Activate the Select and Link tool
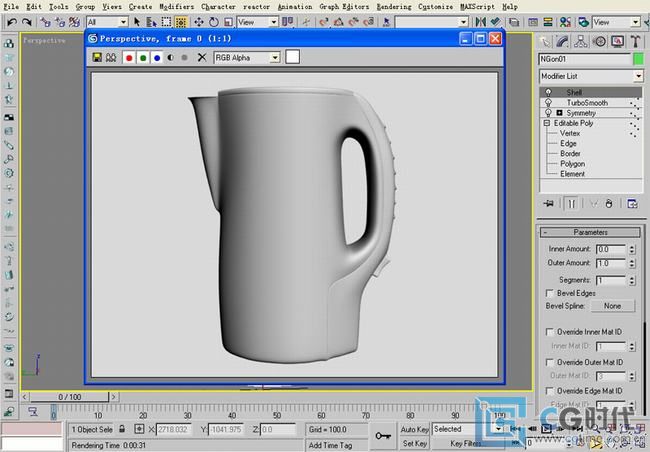The image size is (650, 452). click(46, 22)
